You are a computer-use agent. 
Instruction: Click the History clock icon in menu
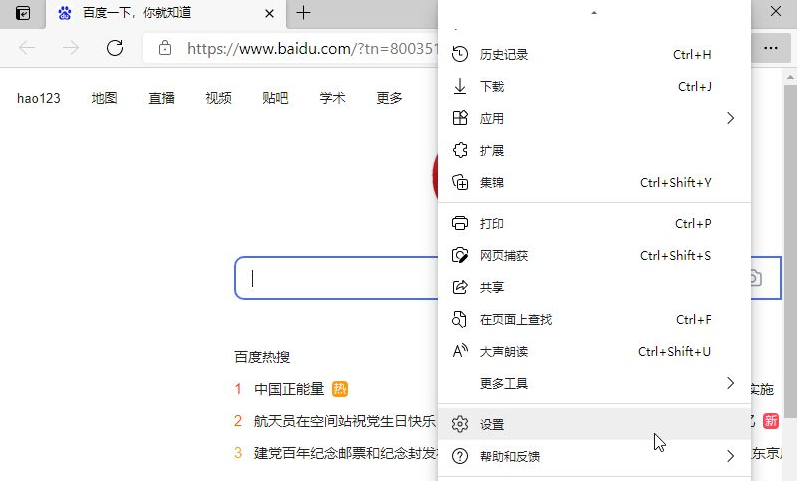pos(460,54)
